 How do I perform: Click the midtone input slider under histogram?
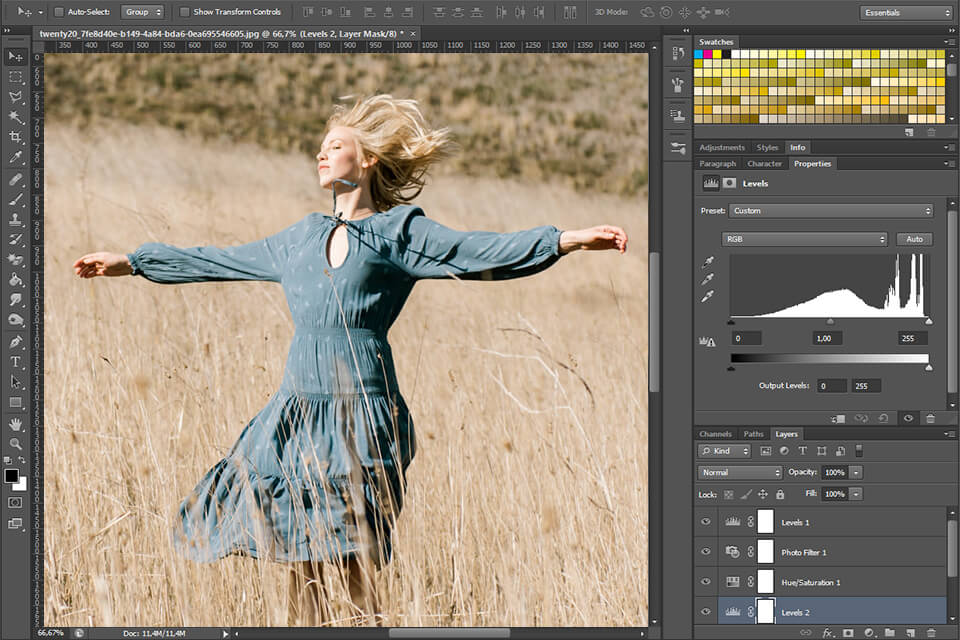click(x=829, y=321)
